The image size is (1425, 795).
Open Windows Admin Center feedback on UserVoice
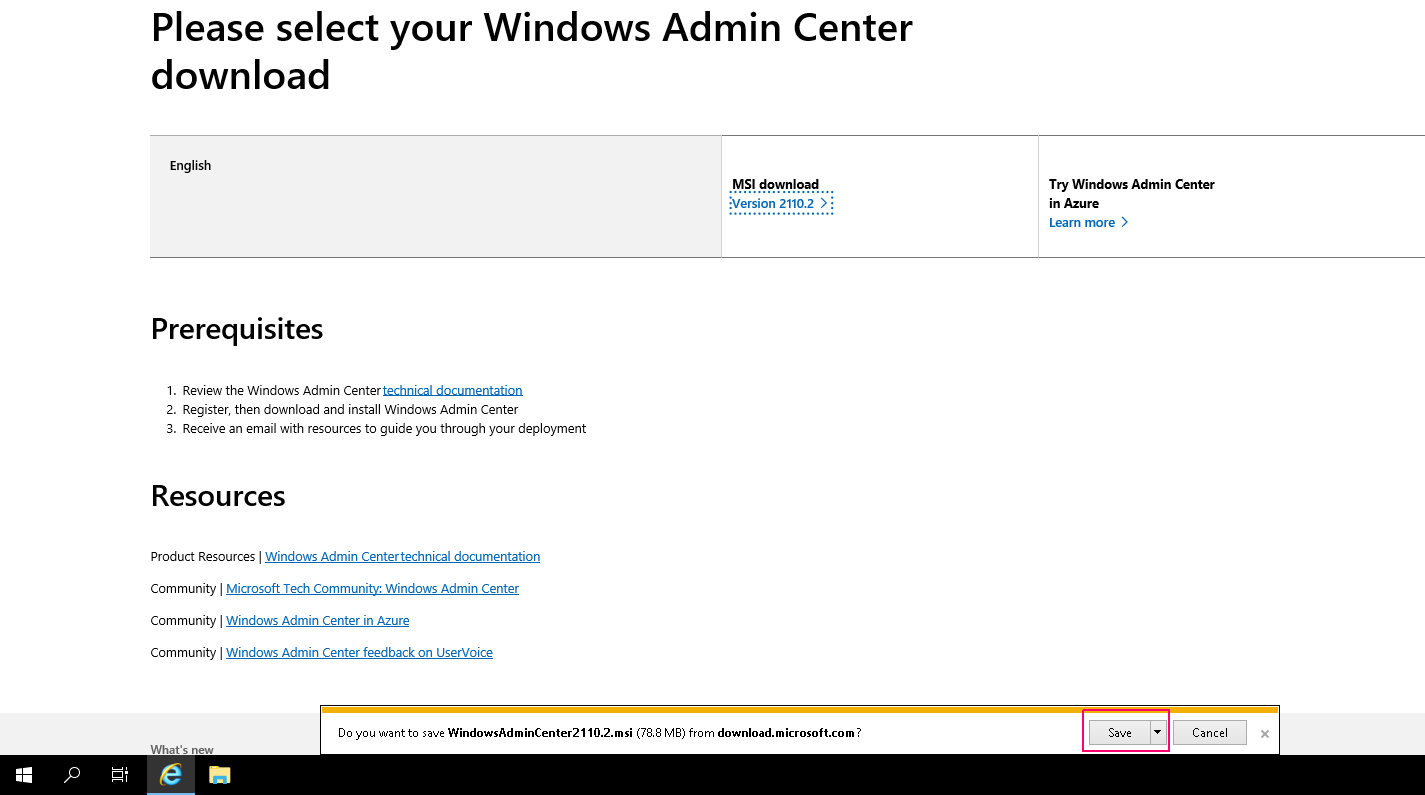pyautogui.click(x=359, y=652)
